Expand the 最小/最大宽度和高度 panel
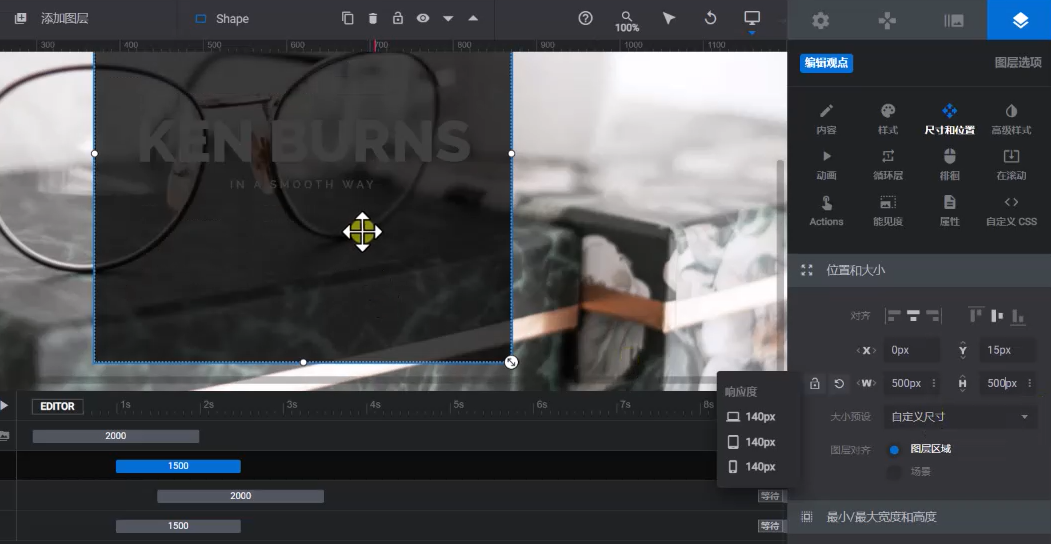 [919, 517]
